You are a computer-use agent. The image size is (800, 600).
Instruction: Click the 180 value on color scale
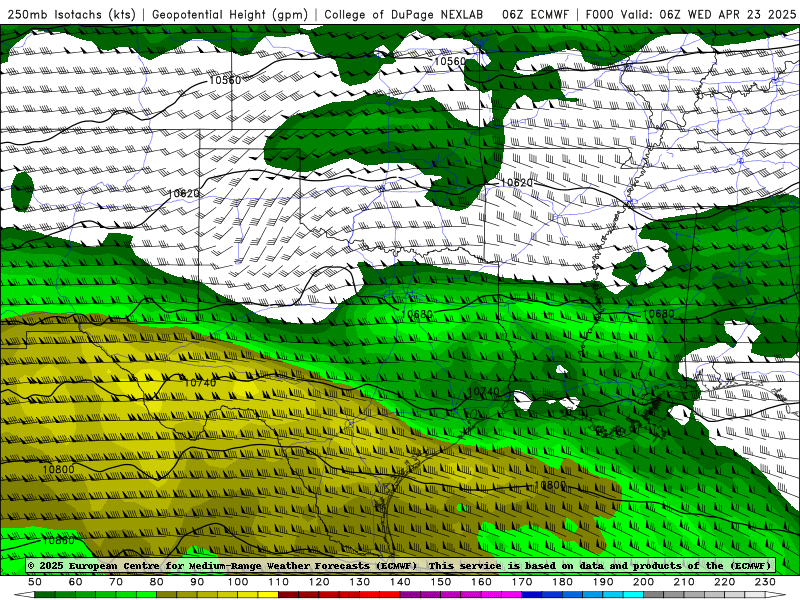pyautogui.click(x=562, y=582)
